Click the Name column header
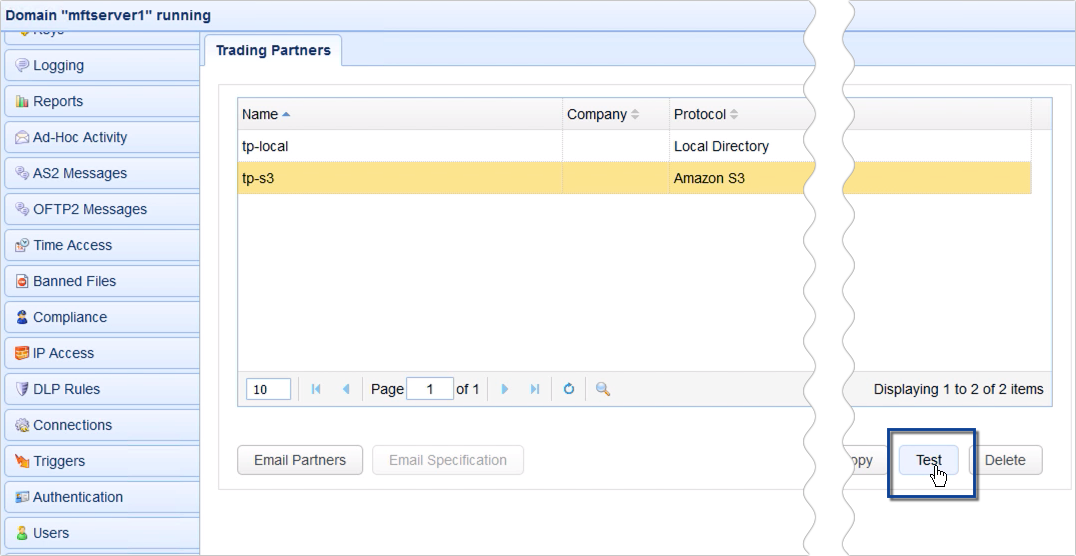Viewport: 1076px width, 556px height. 400,114
